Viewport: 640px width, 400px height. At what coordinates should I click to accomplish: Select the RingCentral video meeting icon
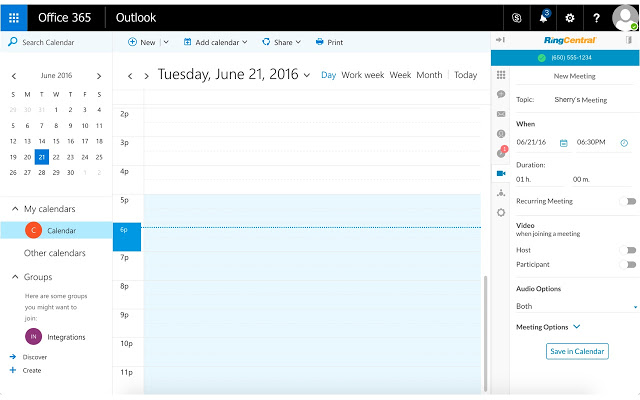point(501,172)
